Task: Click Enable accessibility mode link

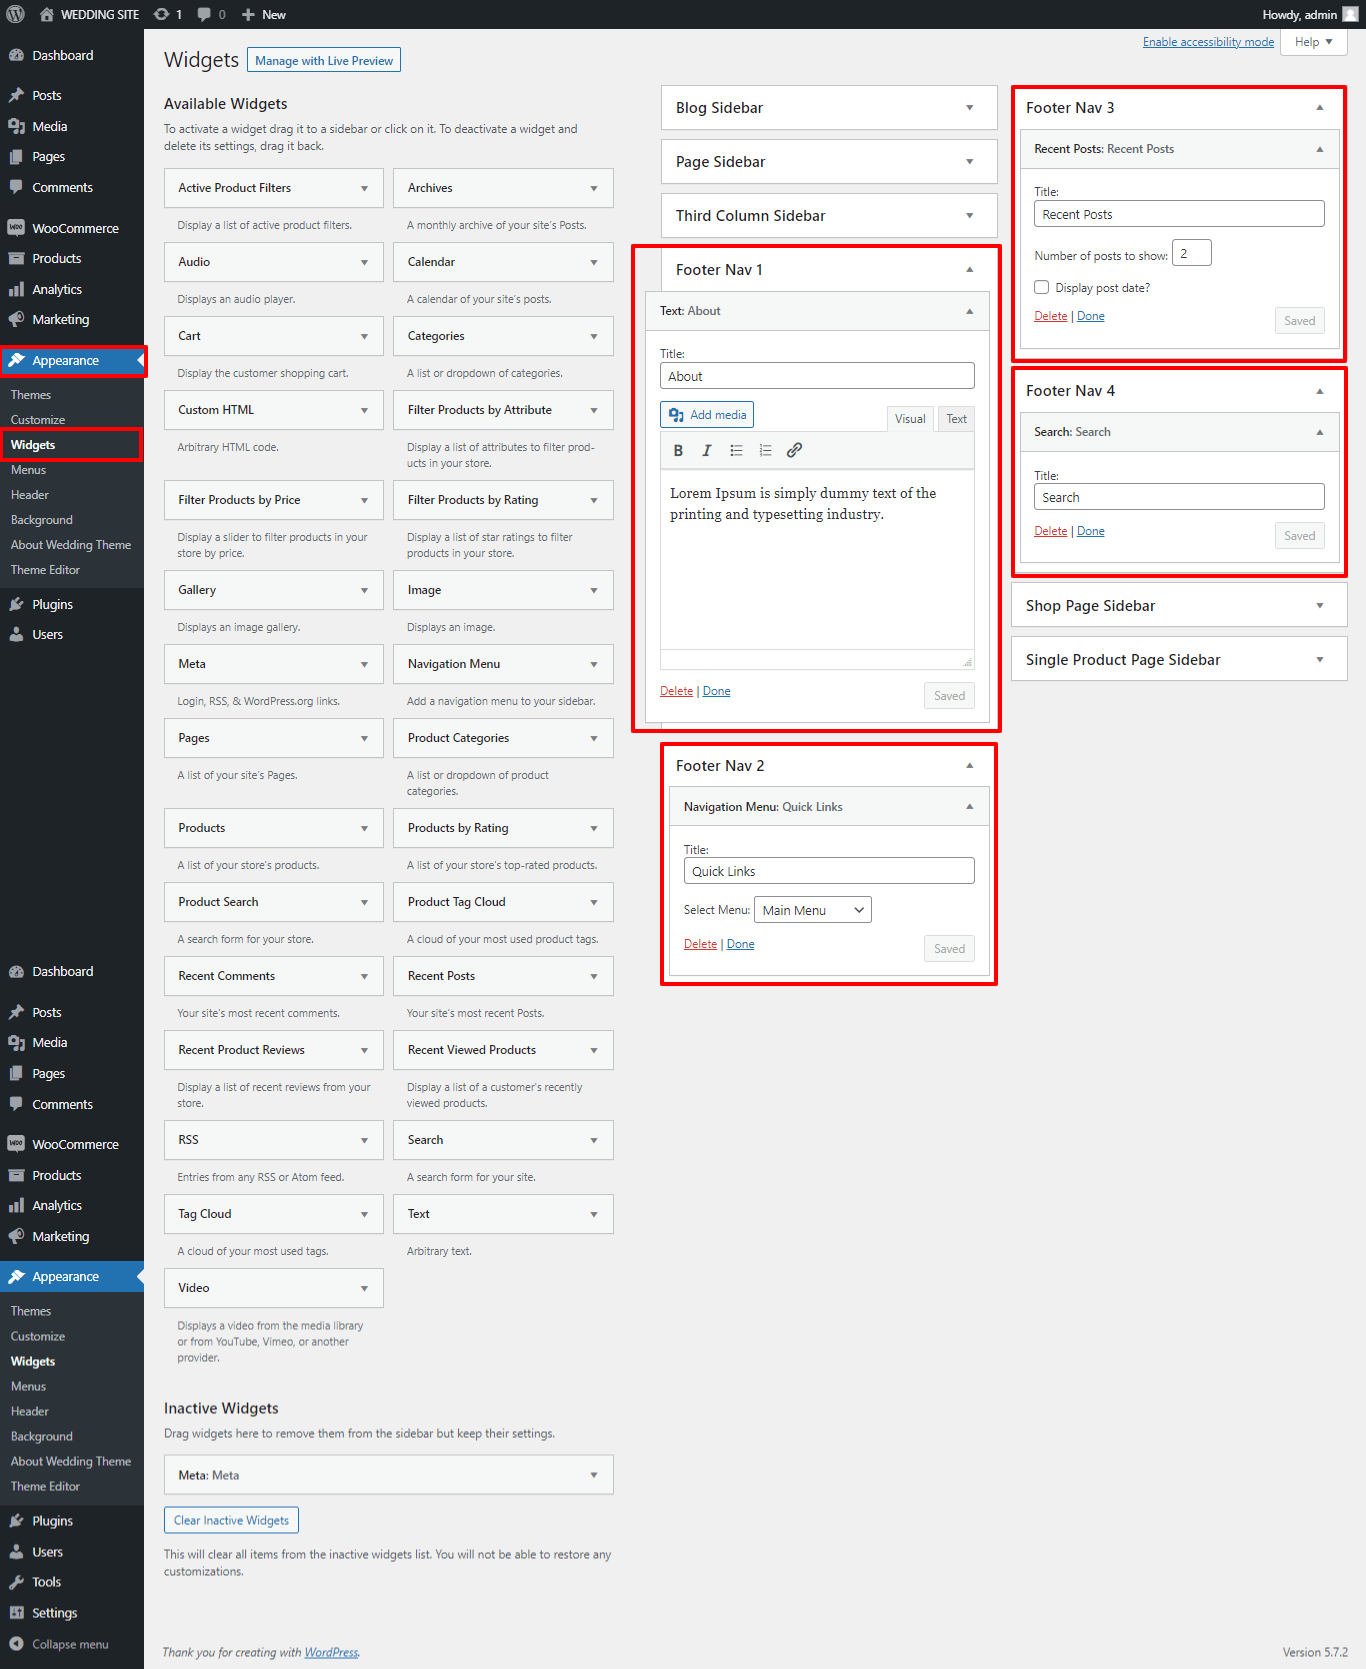Action: click(1208, 42)
